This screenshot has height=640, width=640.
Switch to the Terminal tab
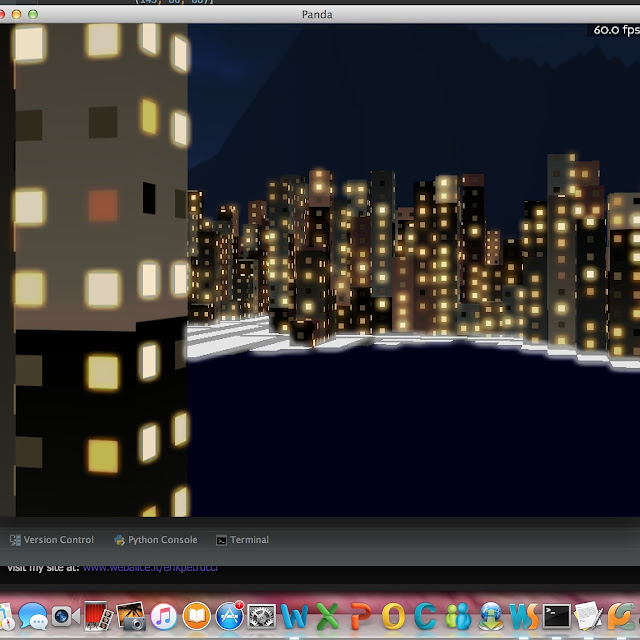coord(242,540)
